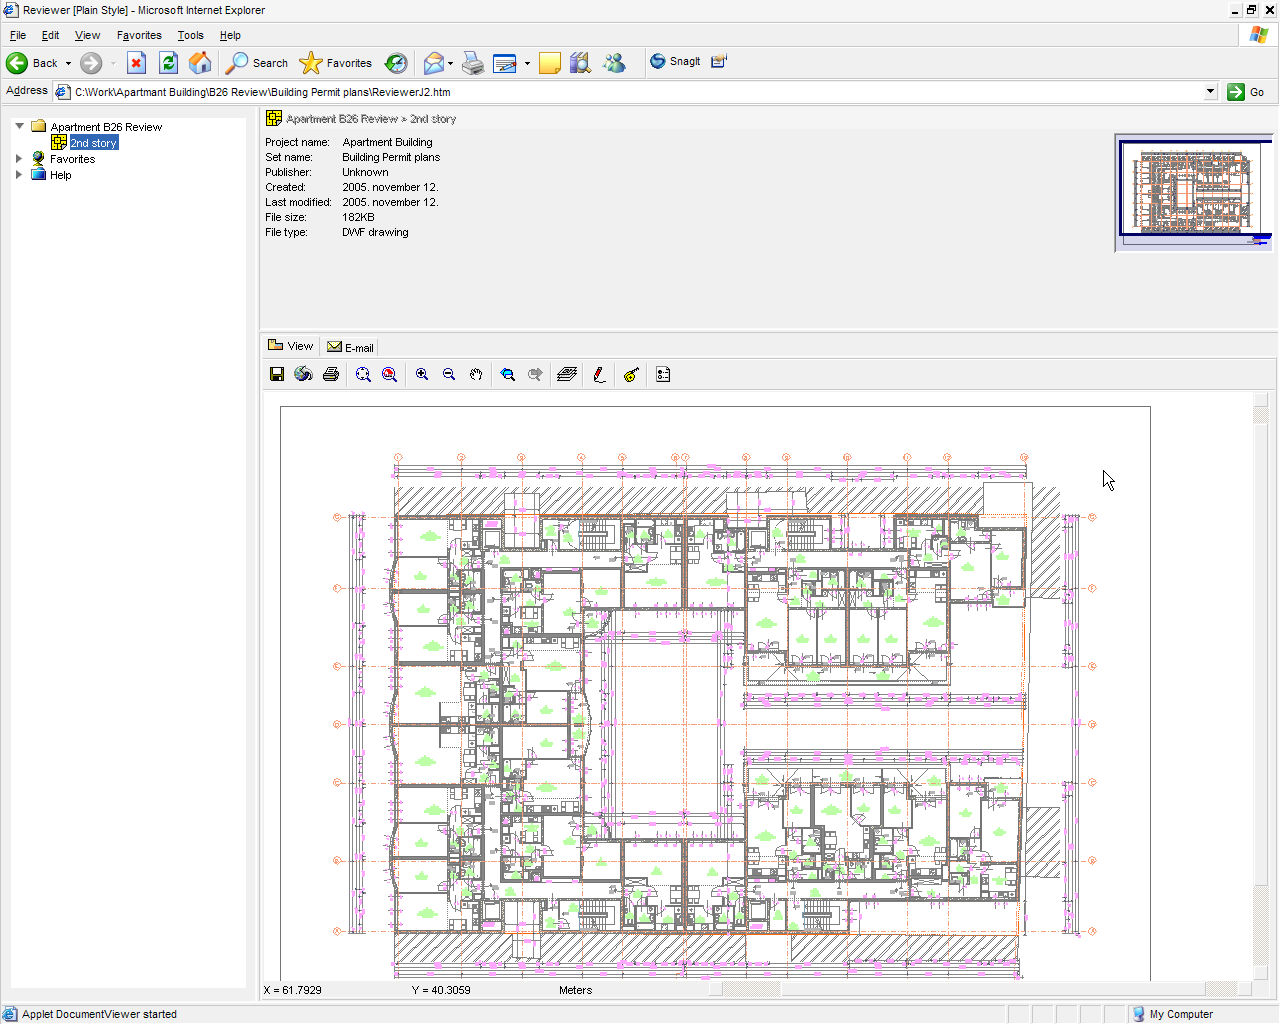Click the Zoom Extents icon
Image resolution: width=1280 pixels, height=1024 pixels.
[363, 374]
